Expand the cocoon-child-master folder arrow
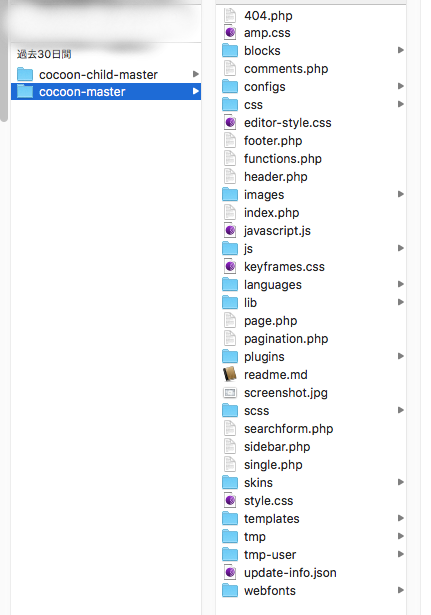This screenshot has height=615, width=431. click(196, 74)
